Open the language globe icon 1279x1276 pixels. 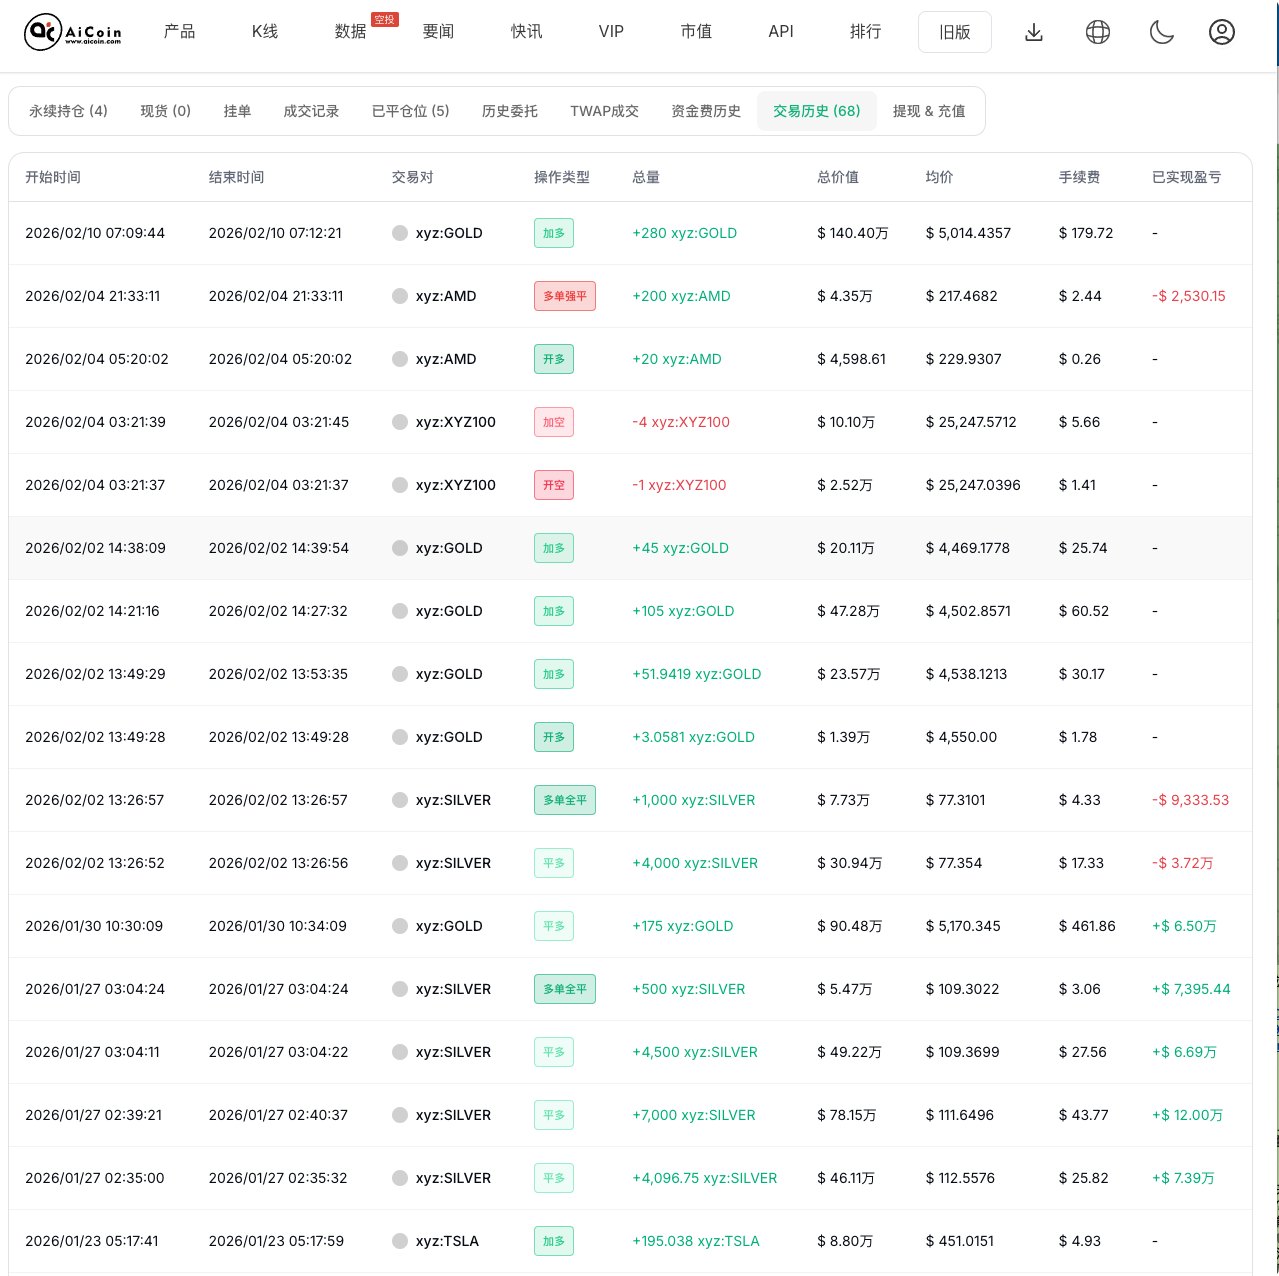click(1097, 31)
